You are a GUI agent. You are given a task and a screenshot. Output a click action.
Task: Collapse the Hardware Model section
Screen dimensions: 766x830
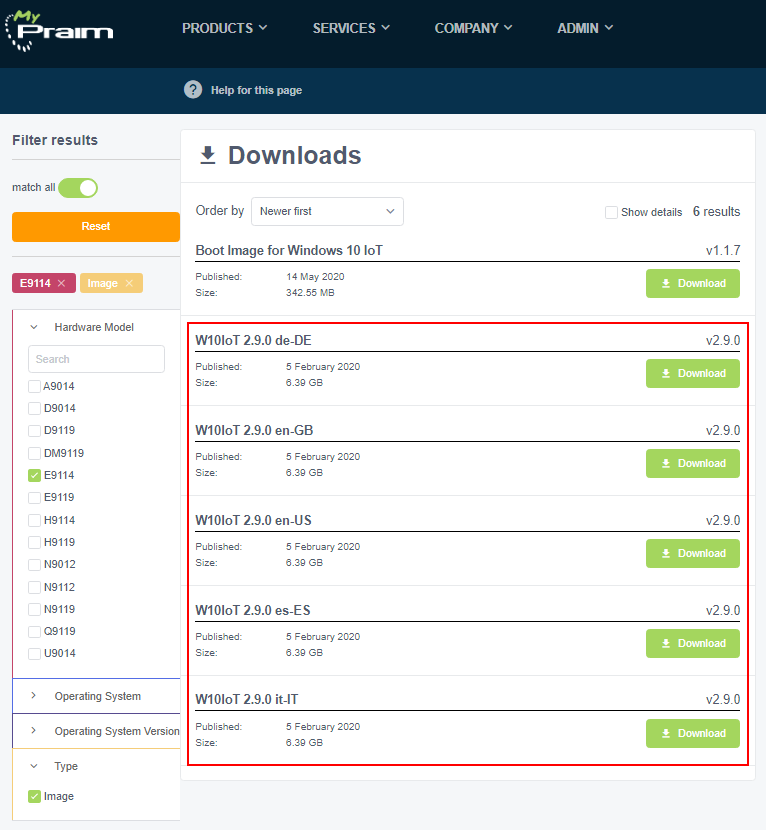(34, 327)
